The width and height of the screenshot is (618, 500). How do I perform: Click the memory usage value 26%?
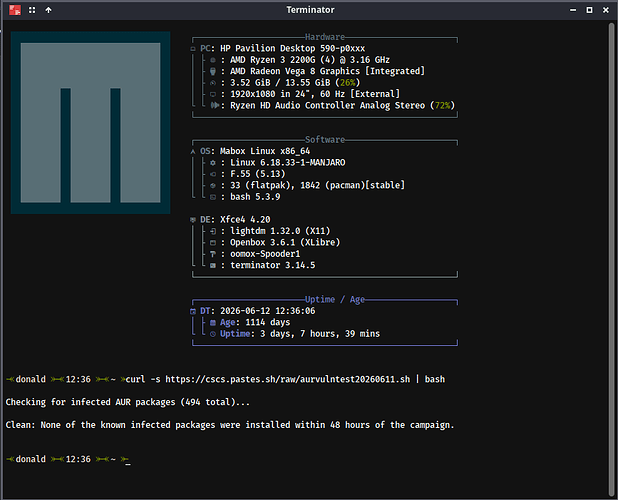[348, 83]
